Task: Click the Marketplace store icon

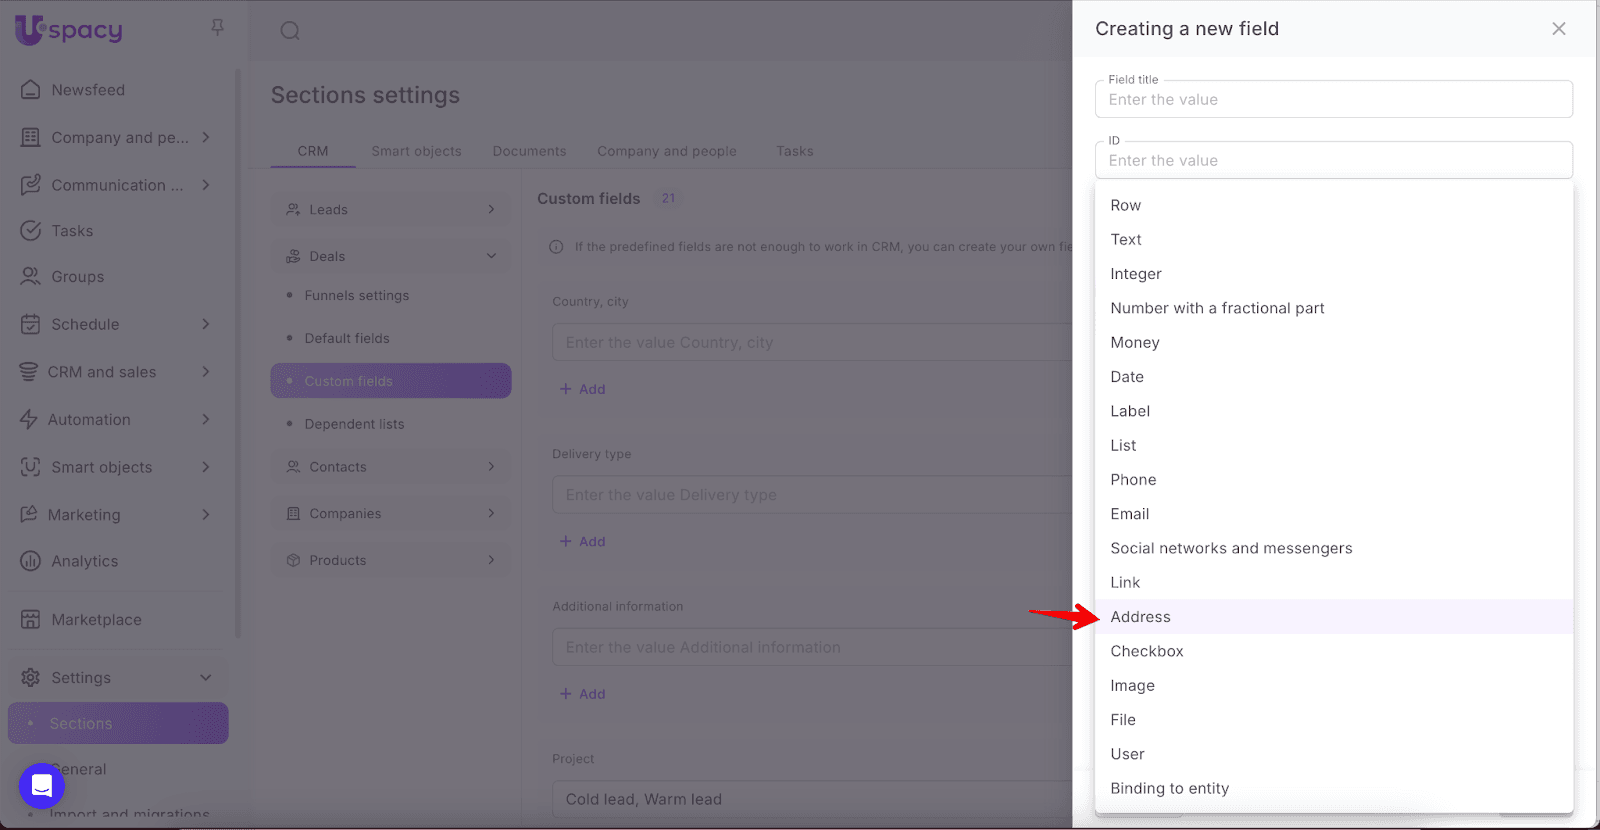Action: click(x=31, y=620)
